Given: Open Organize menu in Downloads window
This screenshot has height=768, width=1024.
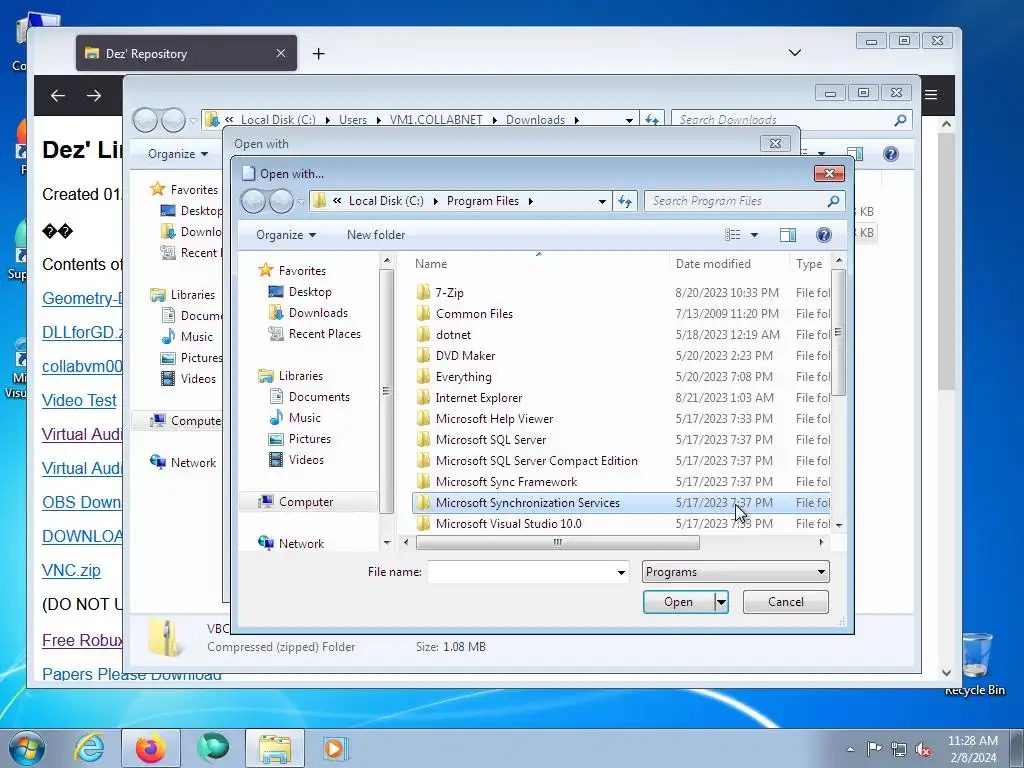Looking at the screenshot, I should click(178, 154).
